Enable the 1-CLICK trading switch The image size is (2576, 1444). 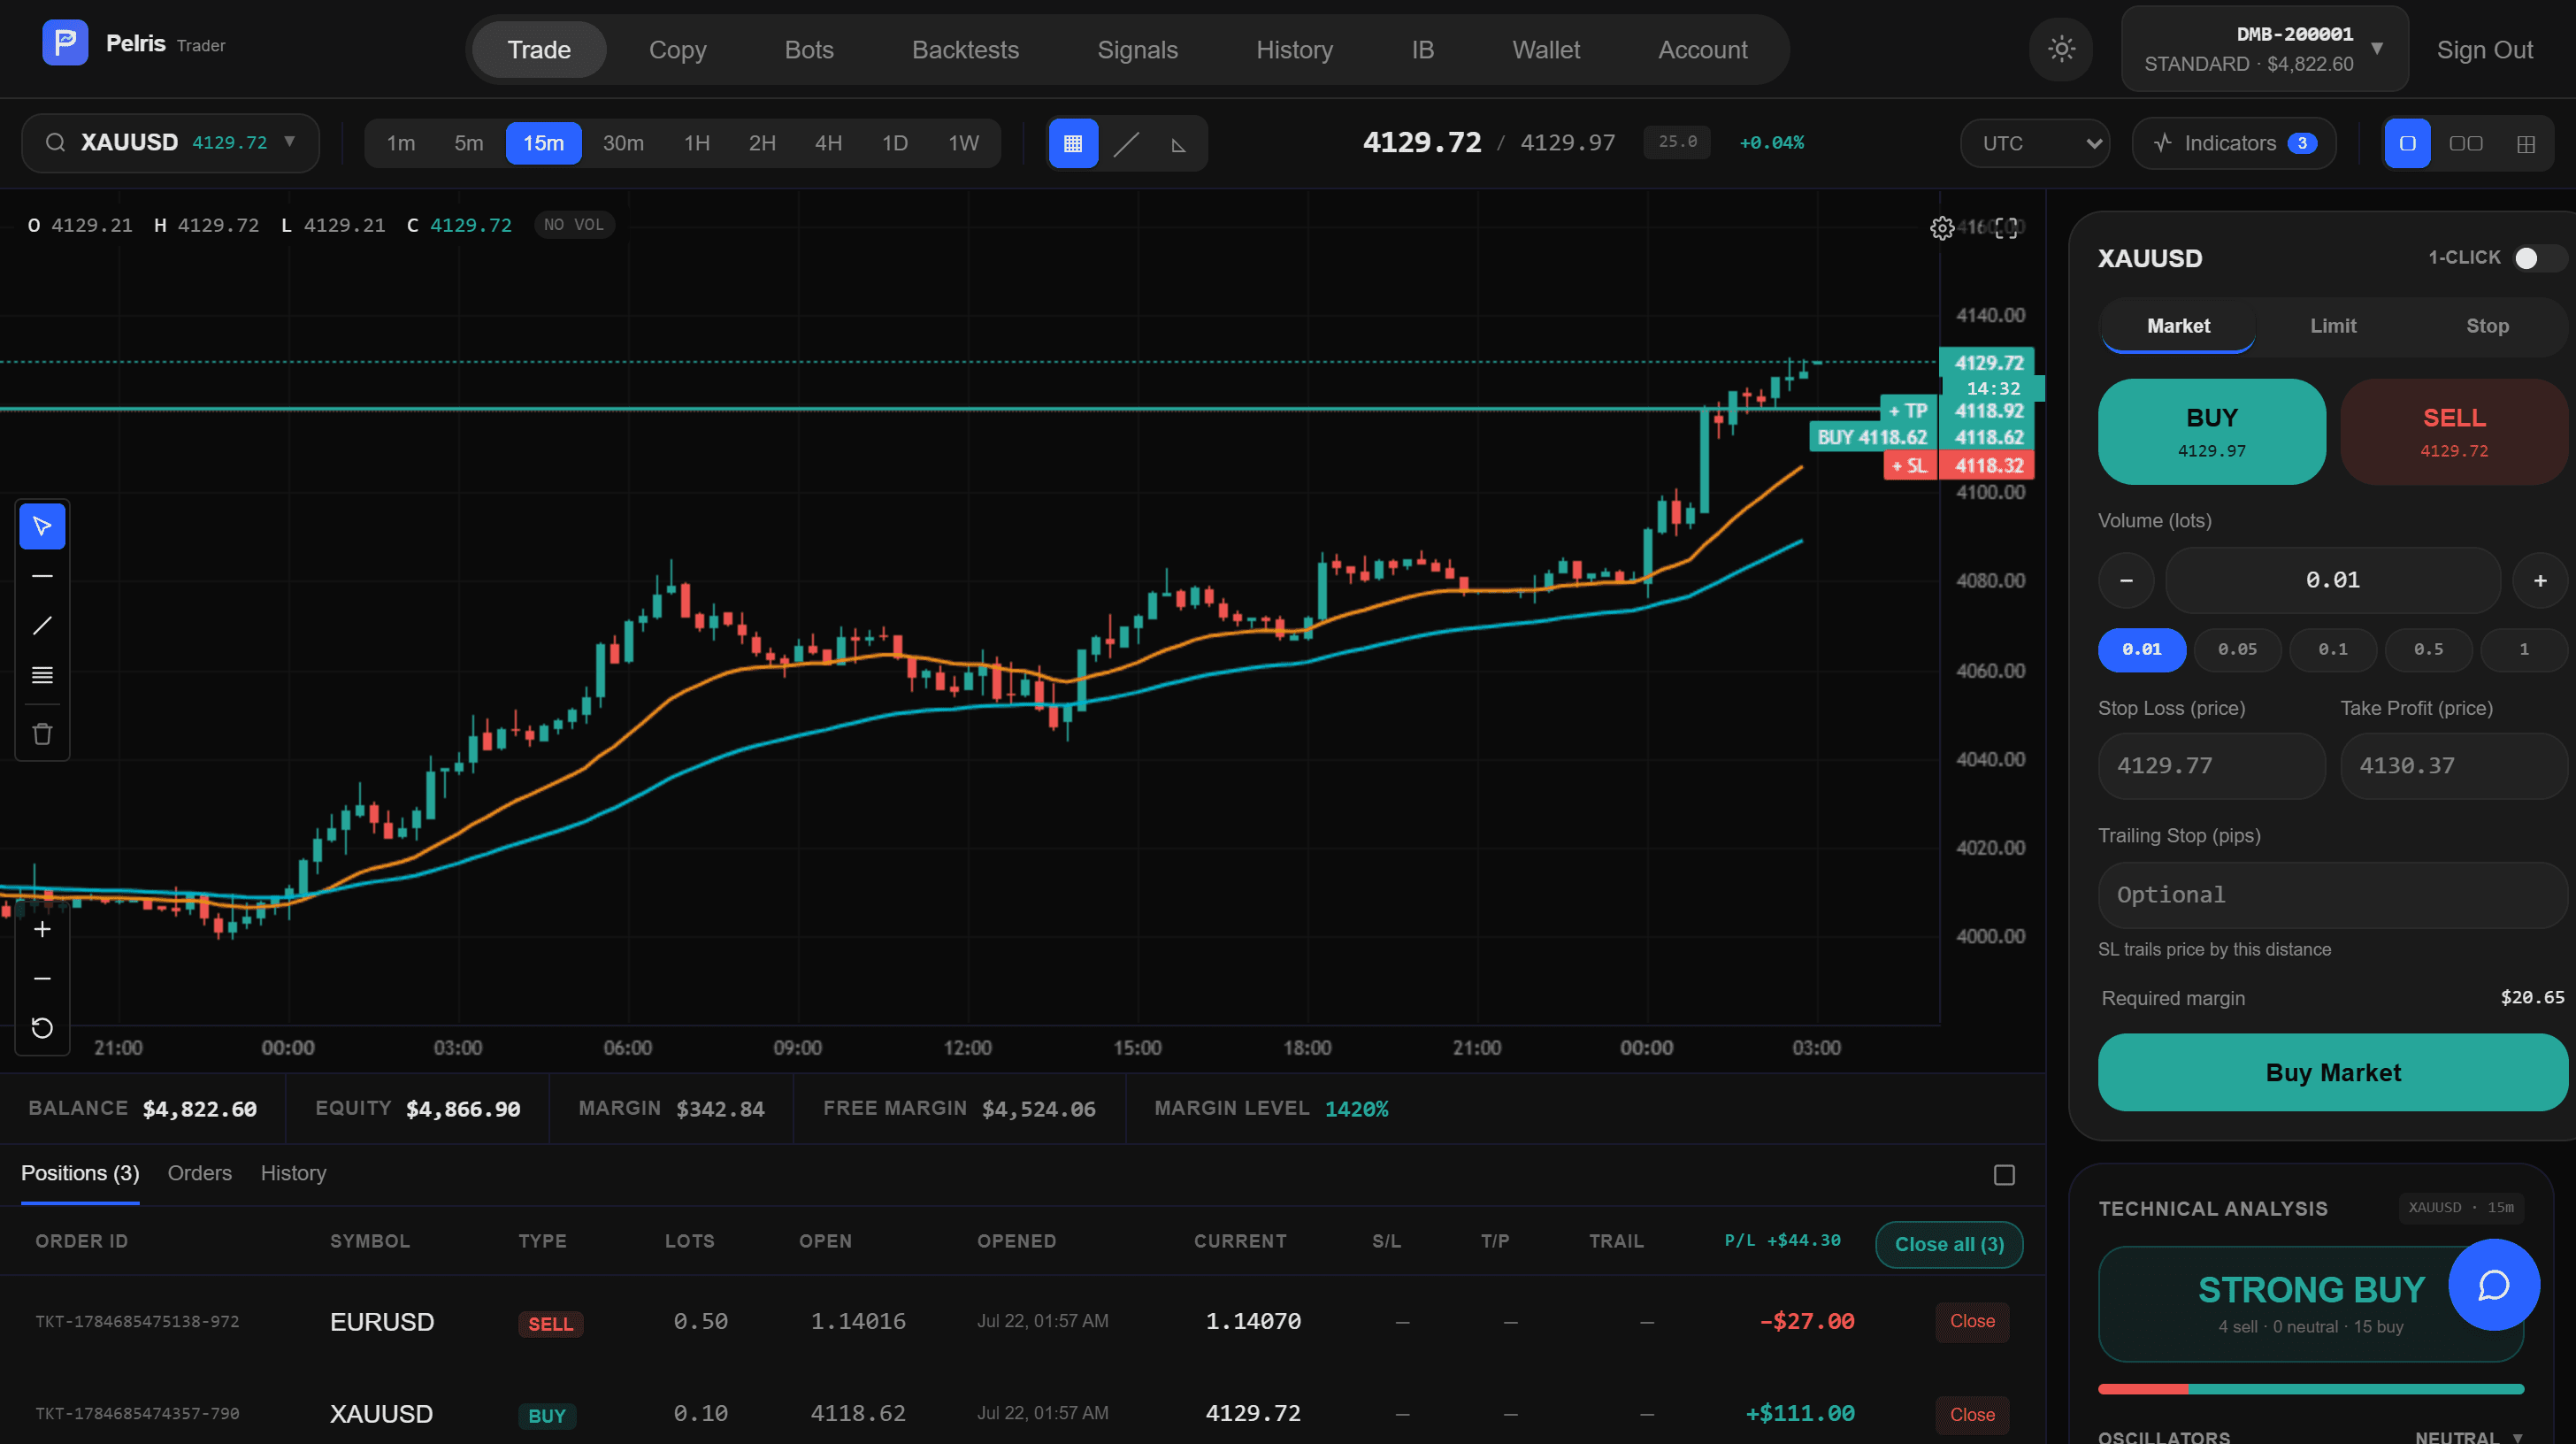tap(2537, 258)
